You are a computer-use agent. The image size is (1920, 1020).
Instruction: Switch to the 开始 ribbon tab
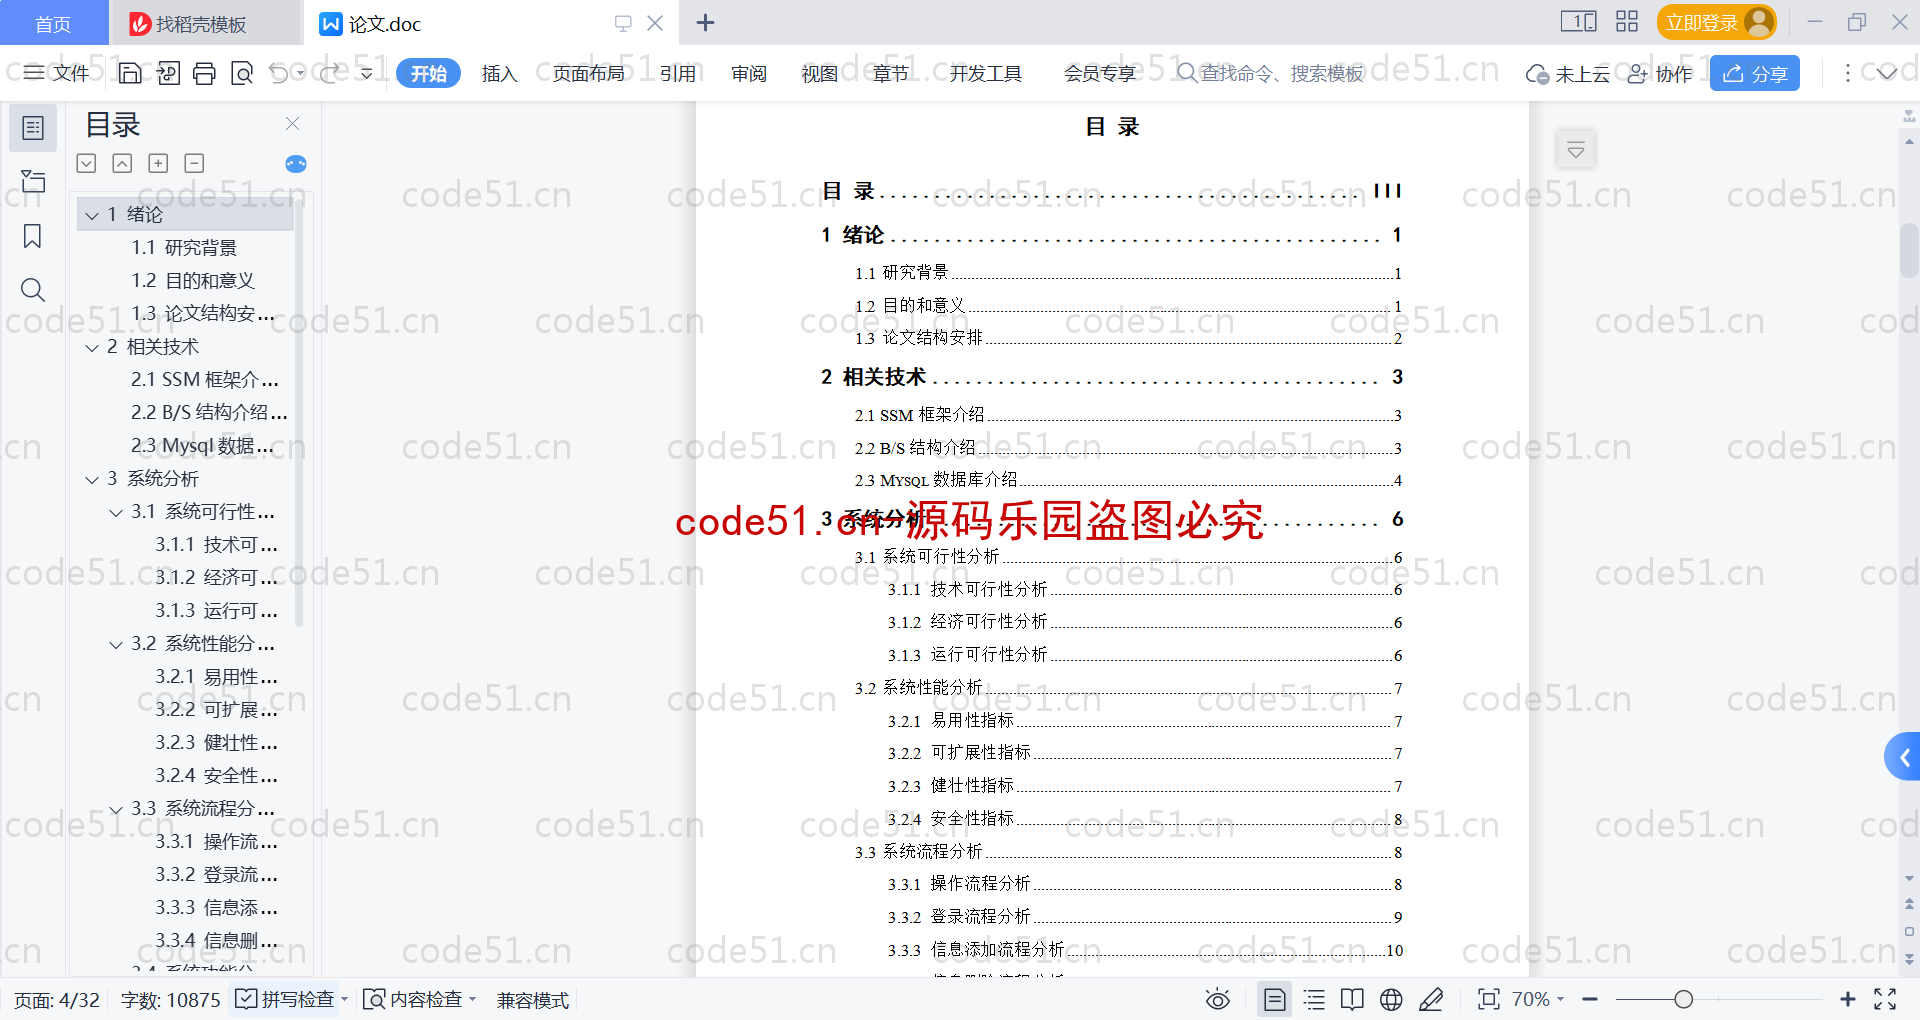[428, 73]
